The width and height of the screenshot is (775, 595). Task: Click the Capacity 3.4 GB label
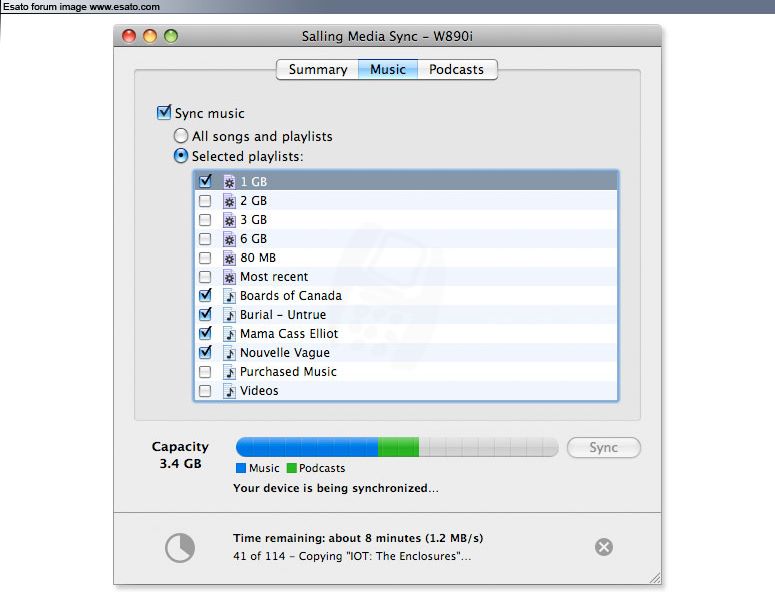tap(180, 455)
